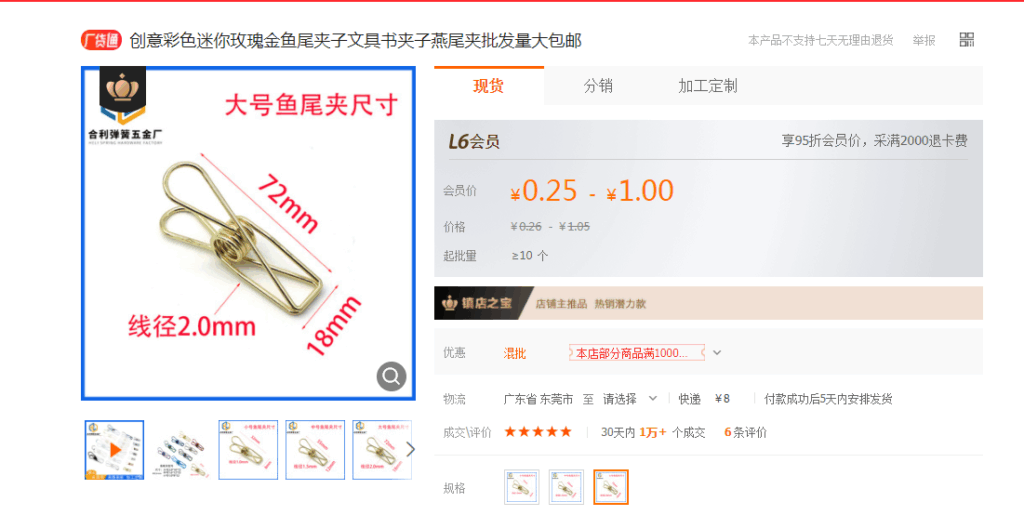Switch to the 加工定制 tab
Image resolution: width=1024 pixels, height=515 pixels.
(x=708, y=86)
